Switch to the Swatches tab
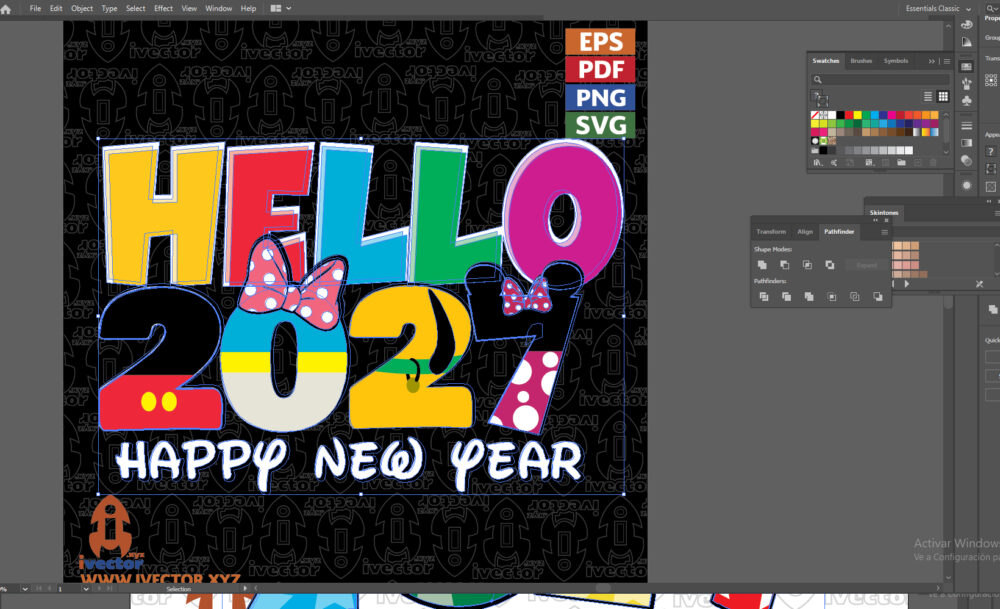The width and height of the screenshot is (1000, 609). click(x=825, y=61)
